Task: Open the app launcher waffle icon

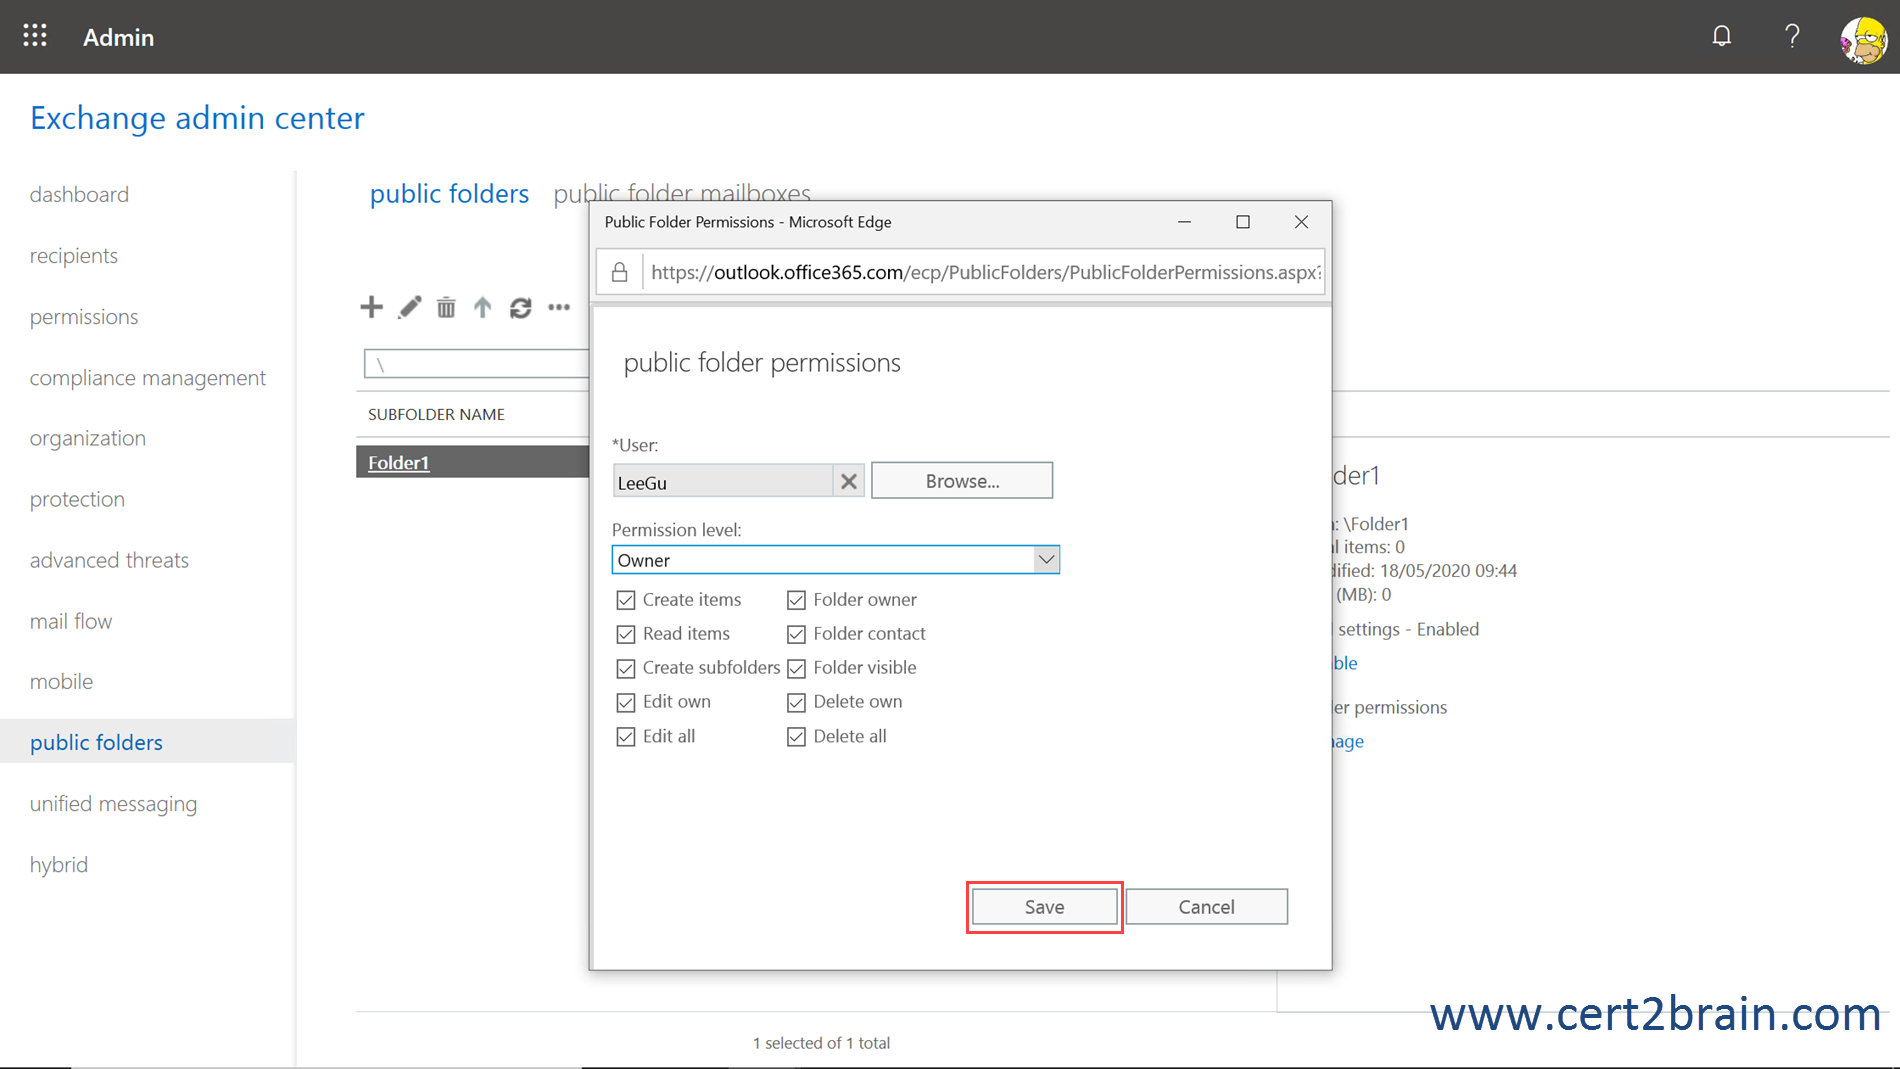Action: (x=35, y=36)
